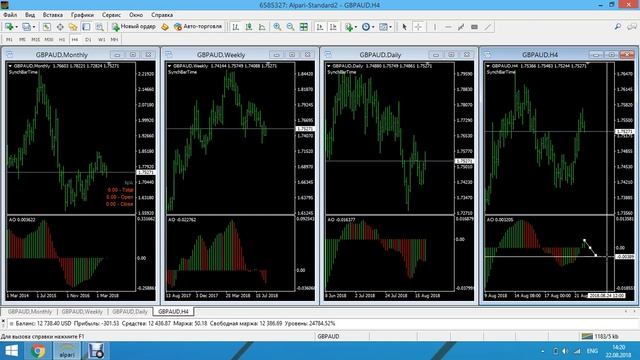Viewport: 640px width, 360px height.
Task: Open the Navigator panel icon
Action: pos(73,27)
